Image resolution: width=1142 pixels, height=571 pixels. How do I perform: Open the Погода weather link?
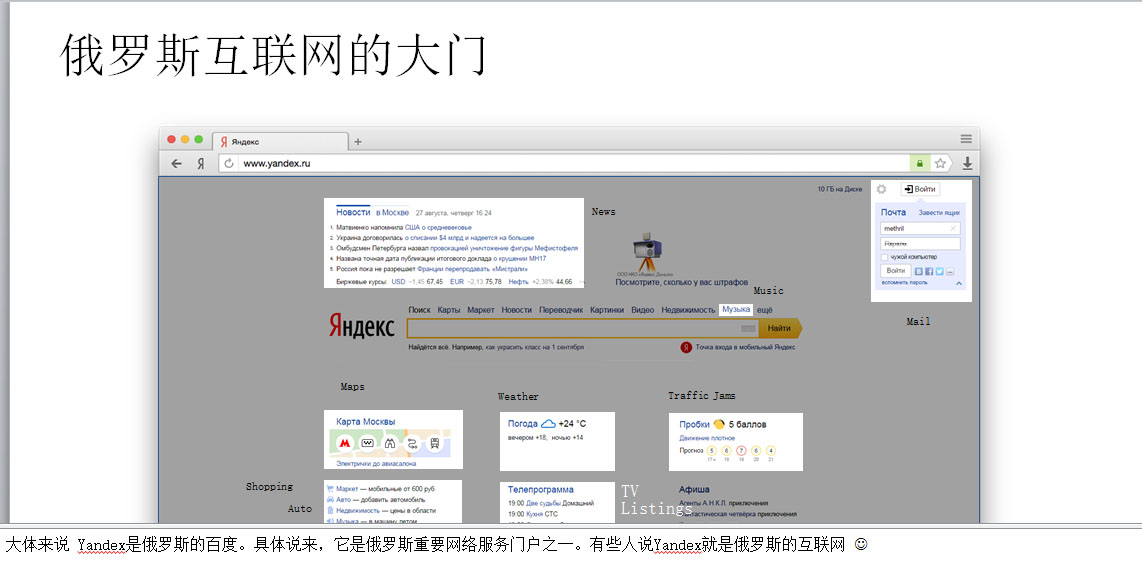tap(522, 424)
